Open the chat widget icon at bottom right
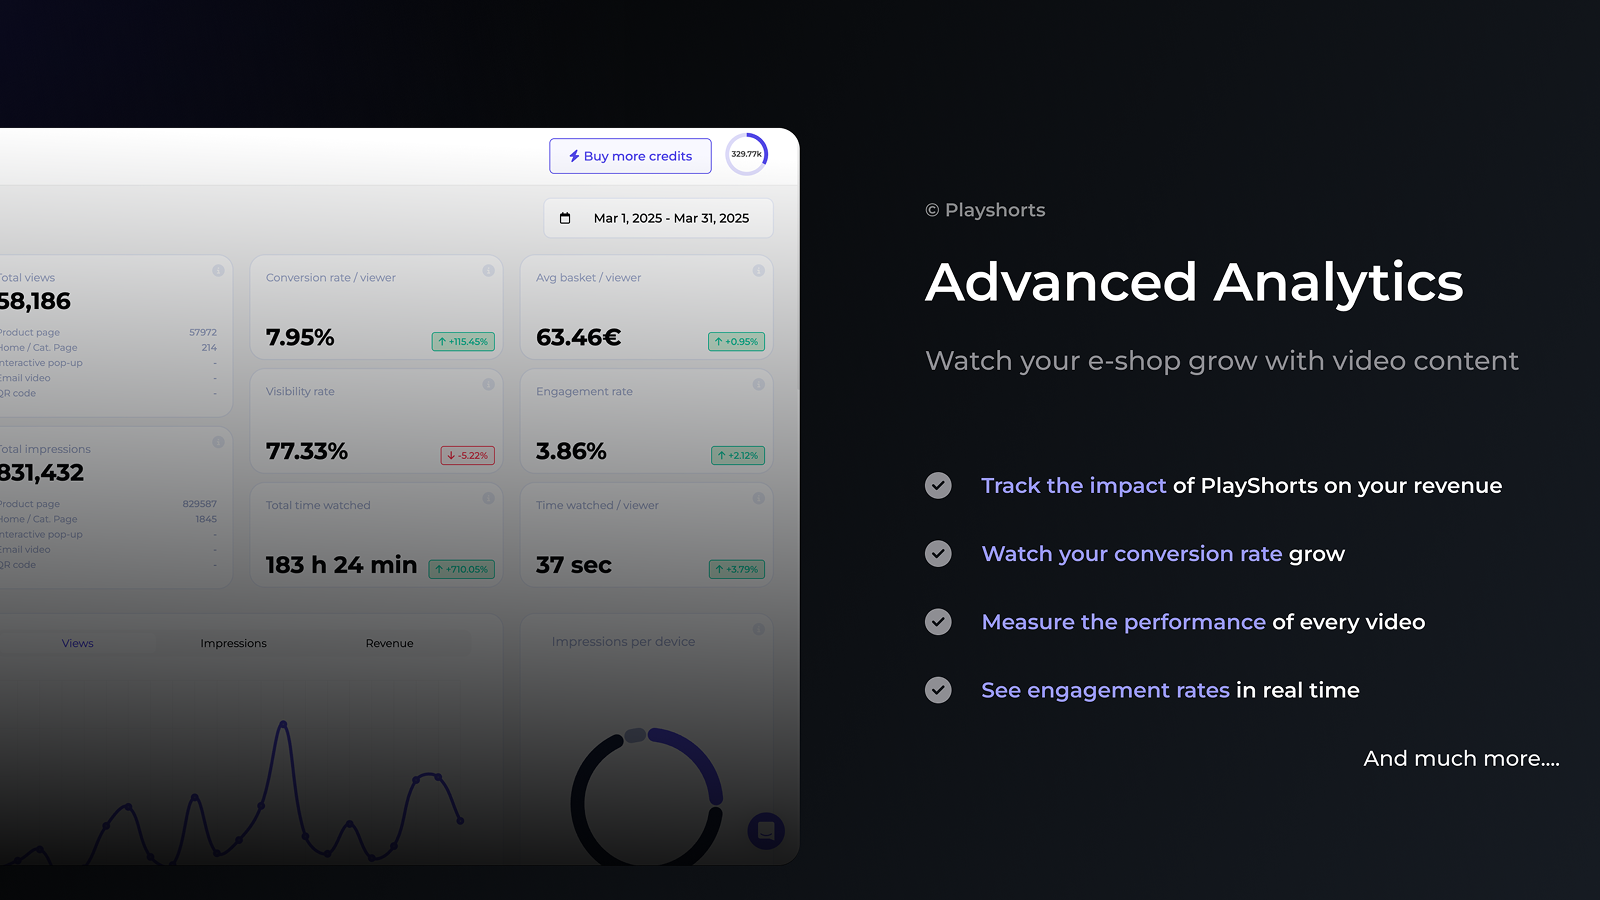The width and height of the screenshot is (1600, 900). pos(767,831)
